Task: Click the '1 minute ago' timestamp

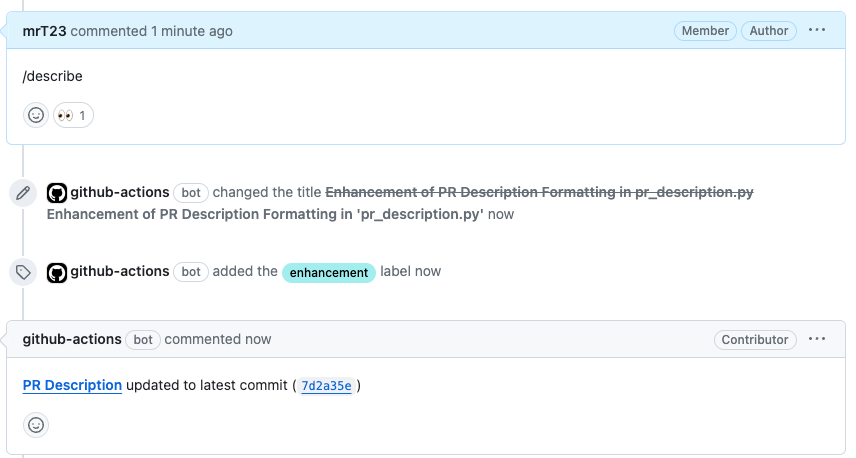Action: [x=192, y=31]
